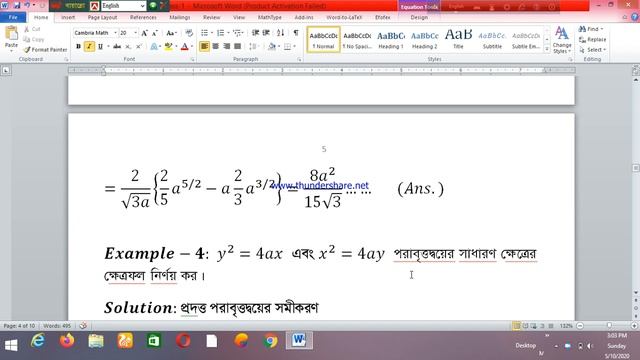This screenshot has height=360, width=640.
Task: Center the text
Action: coord(216,47)
